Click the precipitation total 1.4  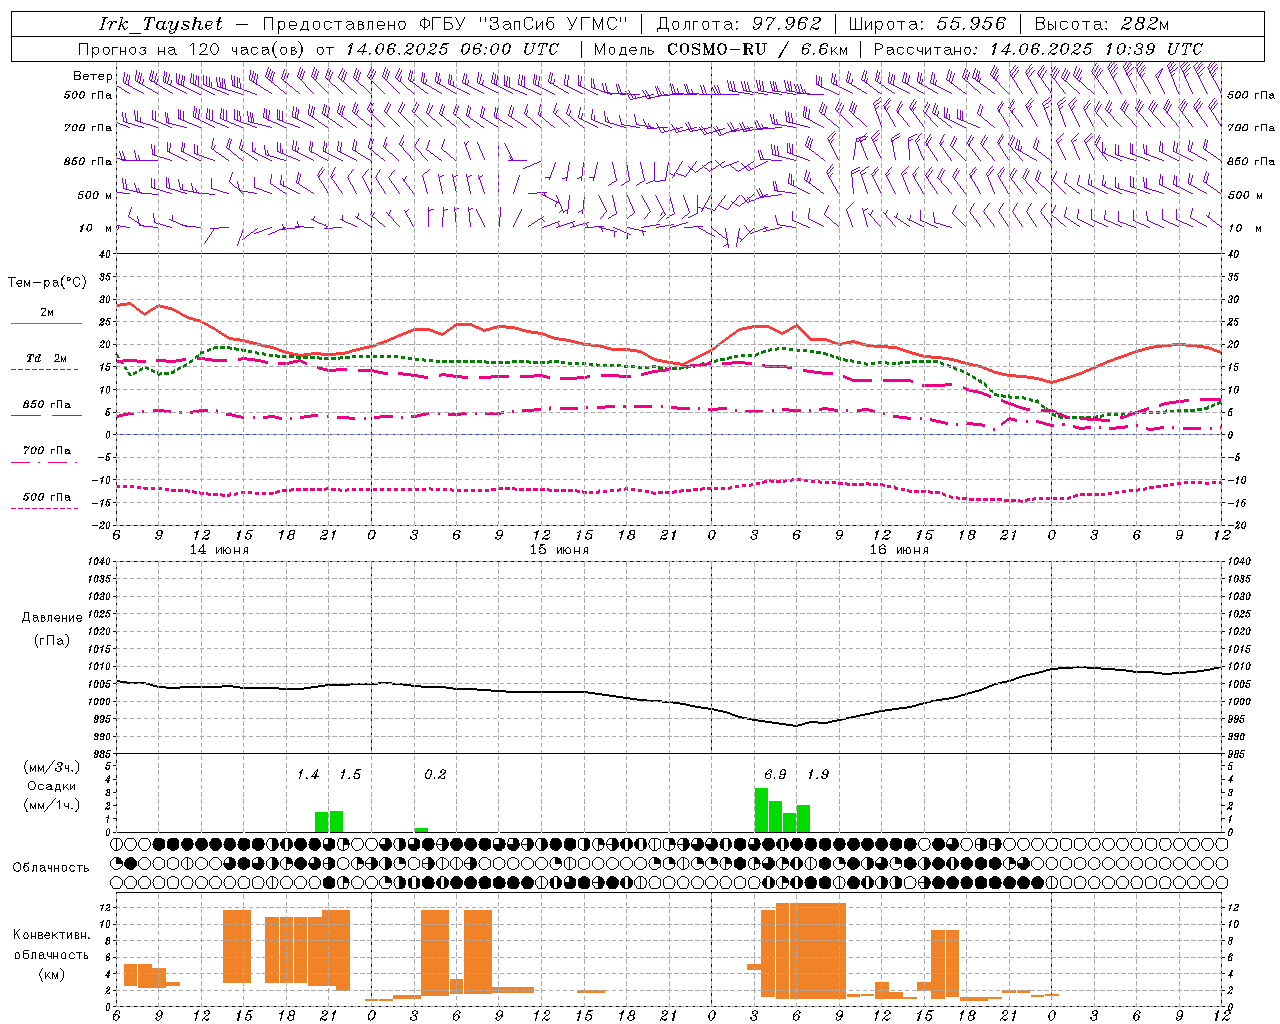point(308,775)
